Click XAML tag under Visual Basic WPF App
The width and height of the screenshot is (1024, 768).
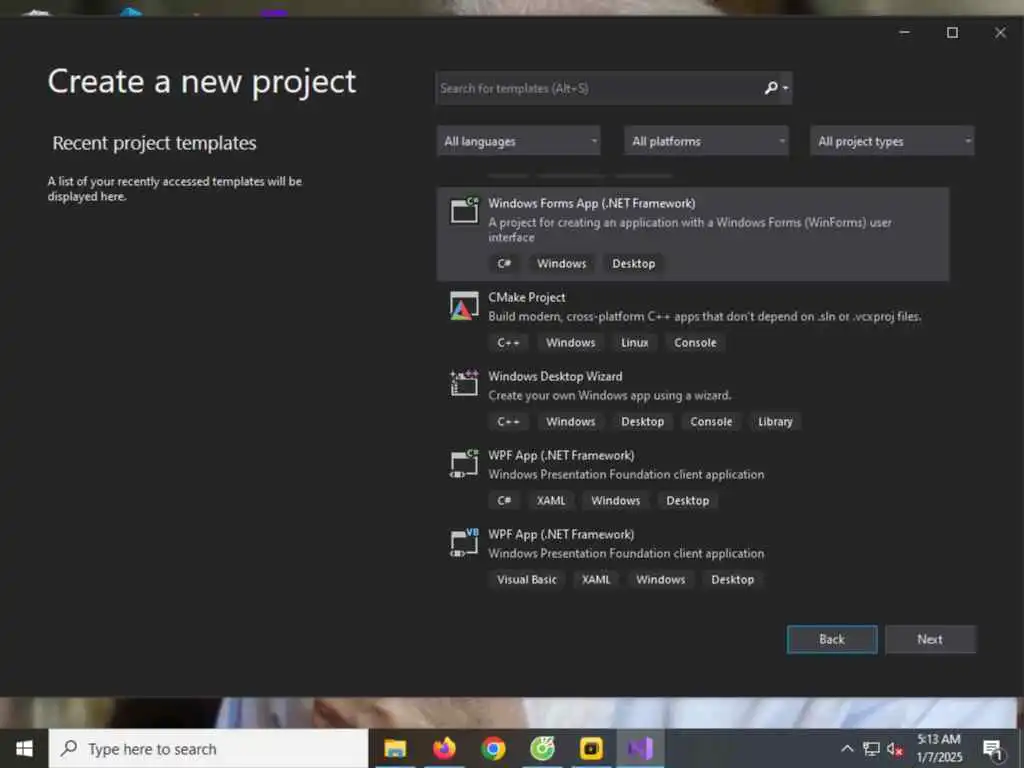coord(596,579)
